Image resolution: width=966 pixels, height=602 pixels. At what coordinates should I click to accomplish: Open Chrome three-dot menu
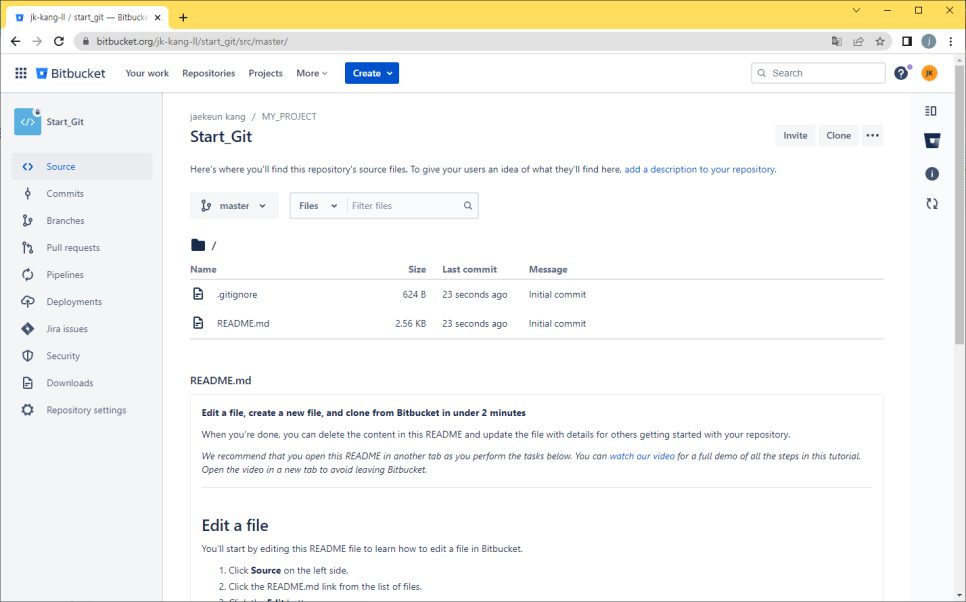pos(951,41)
